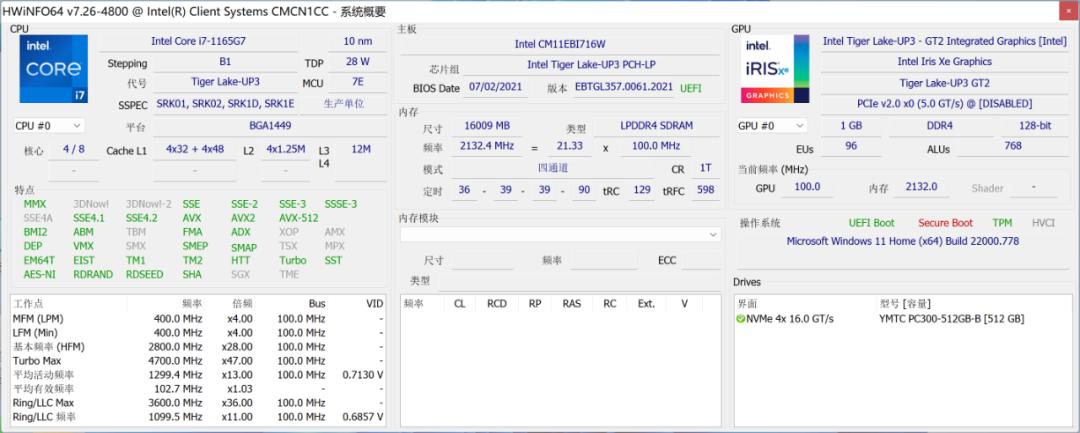Click the 16009 MB memory size value
Screen dimensions: 1080x433
(x=487, y=126)
